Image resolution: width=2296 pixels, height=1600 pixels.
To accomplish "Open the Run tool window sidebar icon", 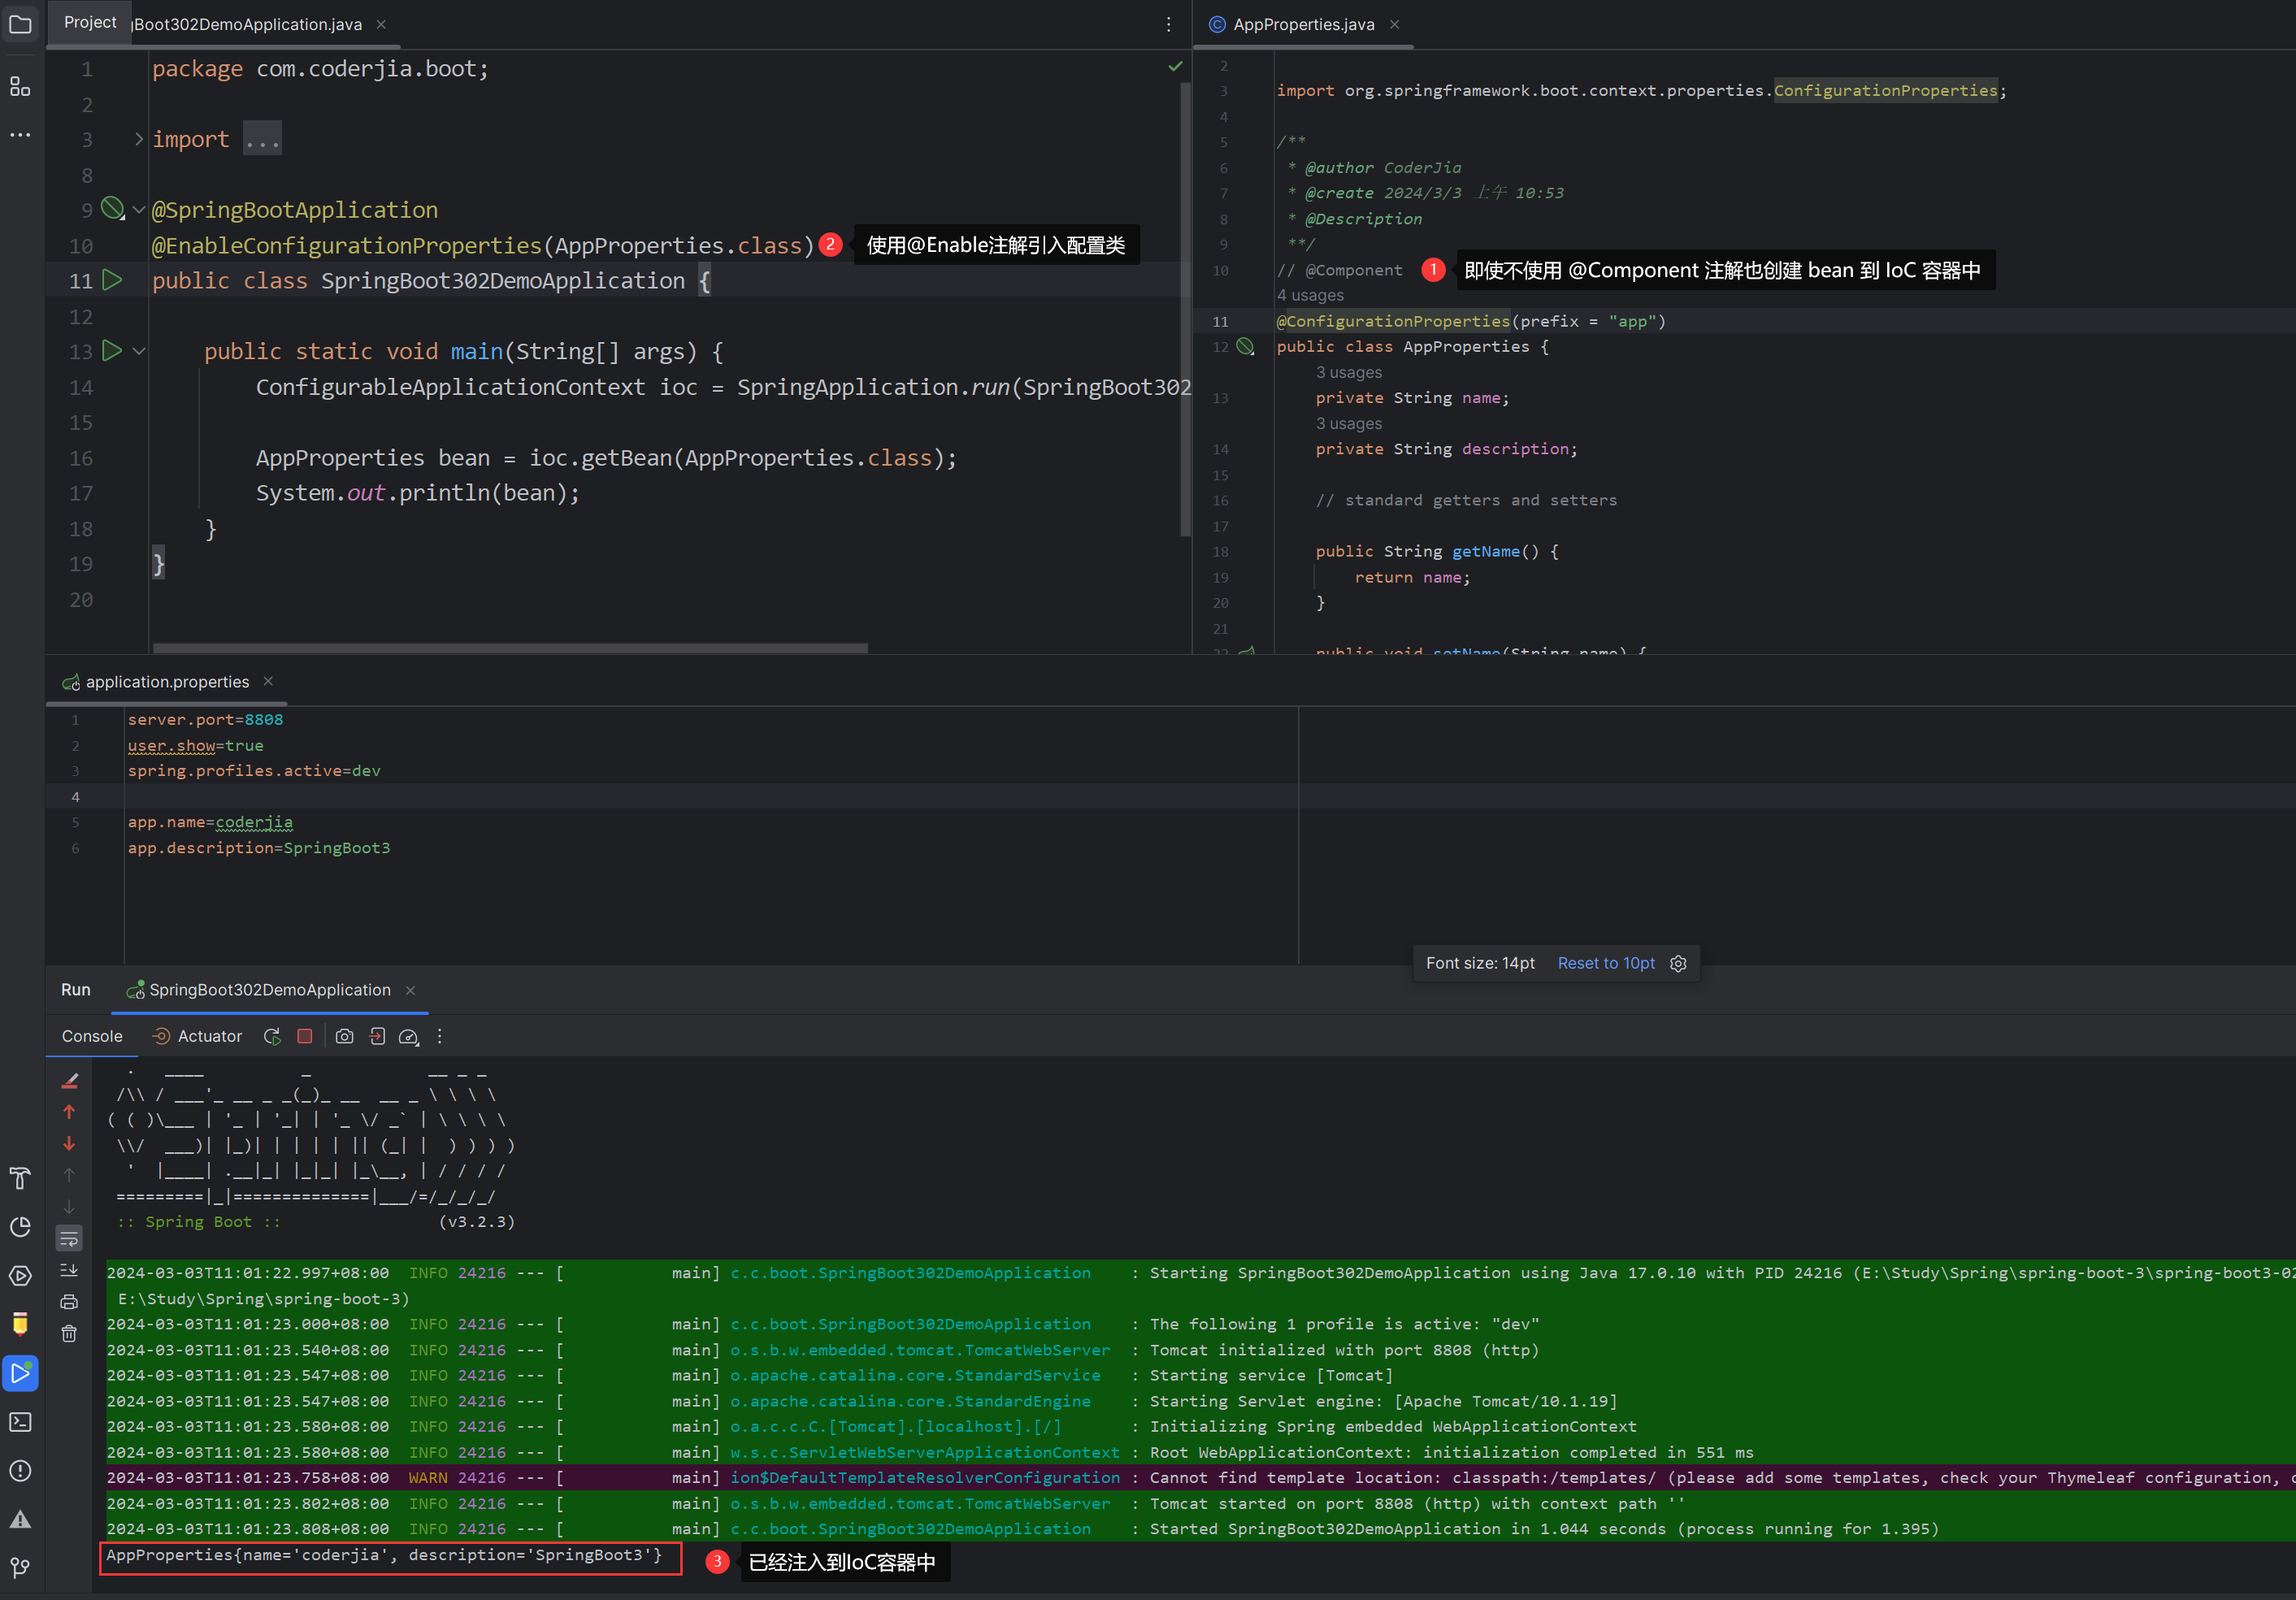I will [20, 1373].
